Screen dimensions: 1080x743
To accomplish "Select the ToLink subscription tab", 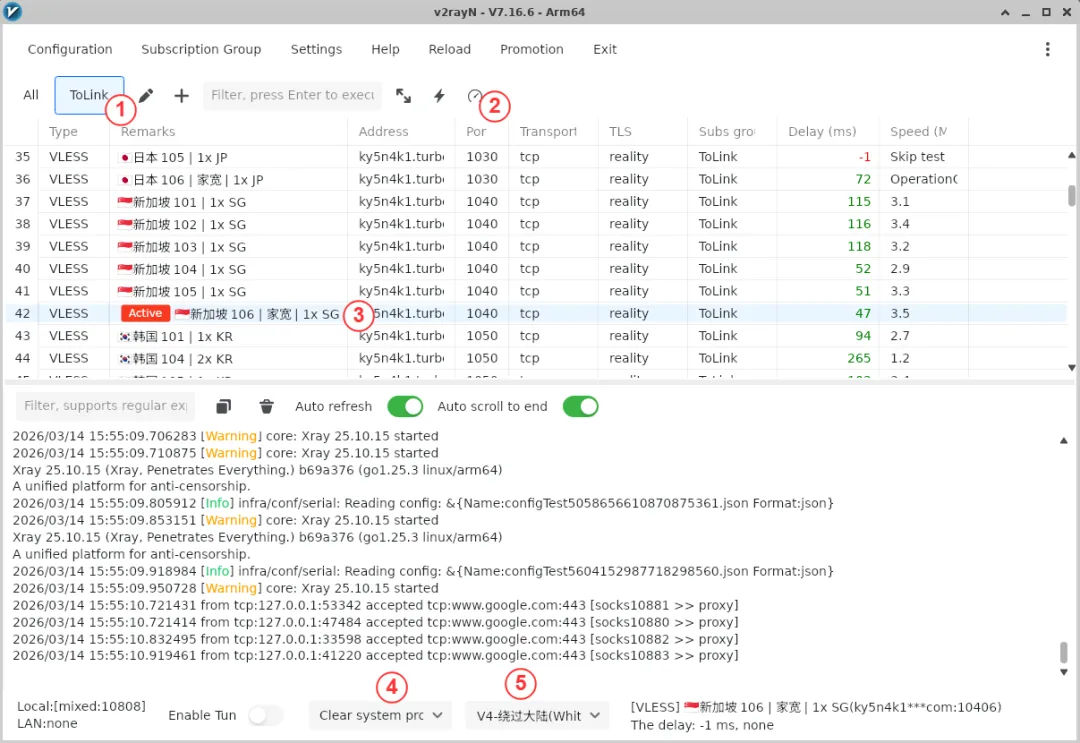I will pyautogui.click(x=89, y=95).
